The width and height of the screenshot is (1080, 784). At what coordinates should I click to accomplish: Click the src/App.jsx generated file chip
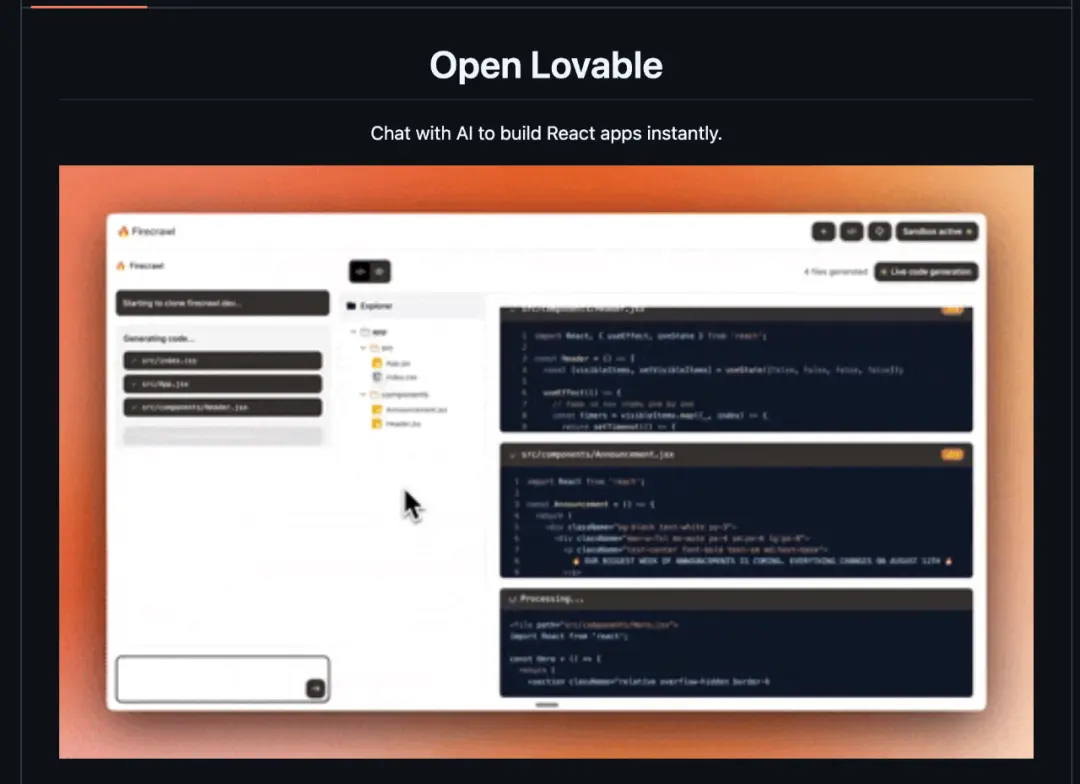tap(222, 384)
